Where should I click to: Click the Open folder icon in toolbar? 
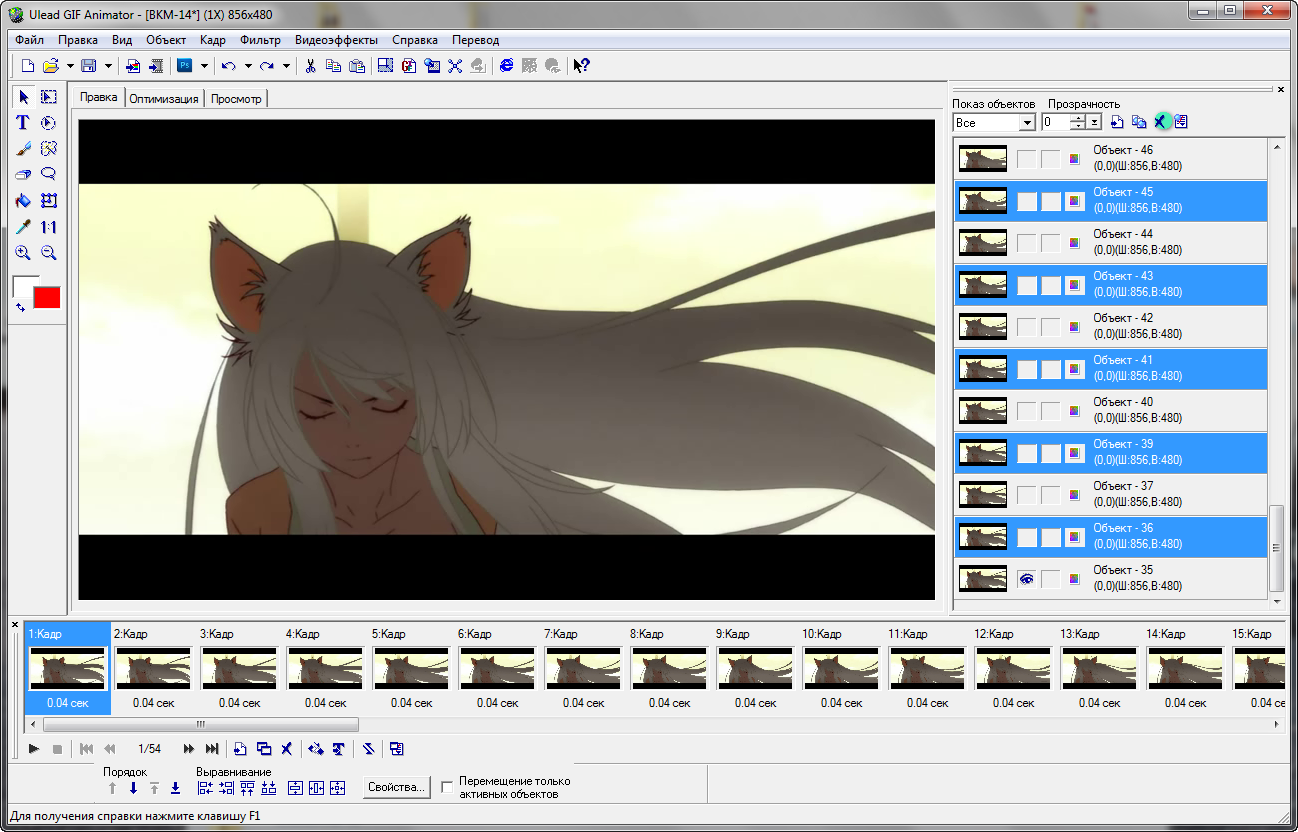tap(50, 66)
